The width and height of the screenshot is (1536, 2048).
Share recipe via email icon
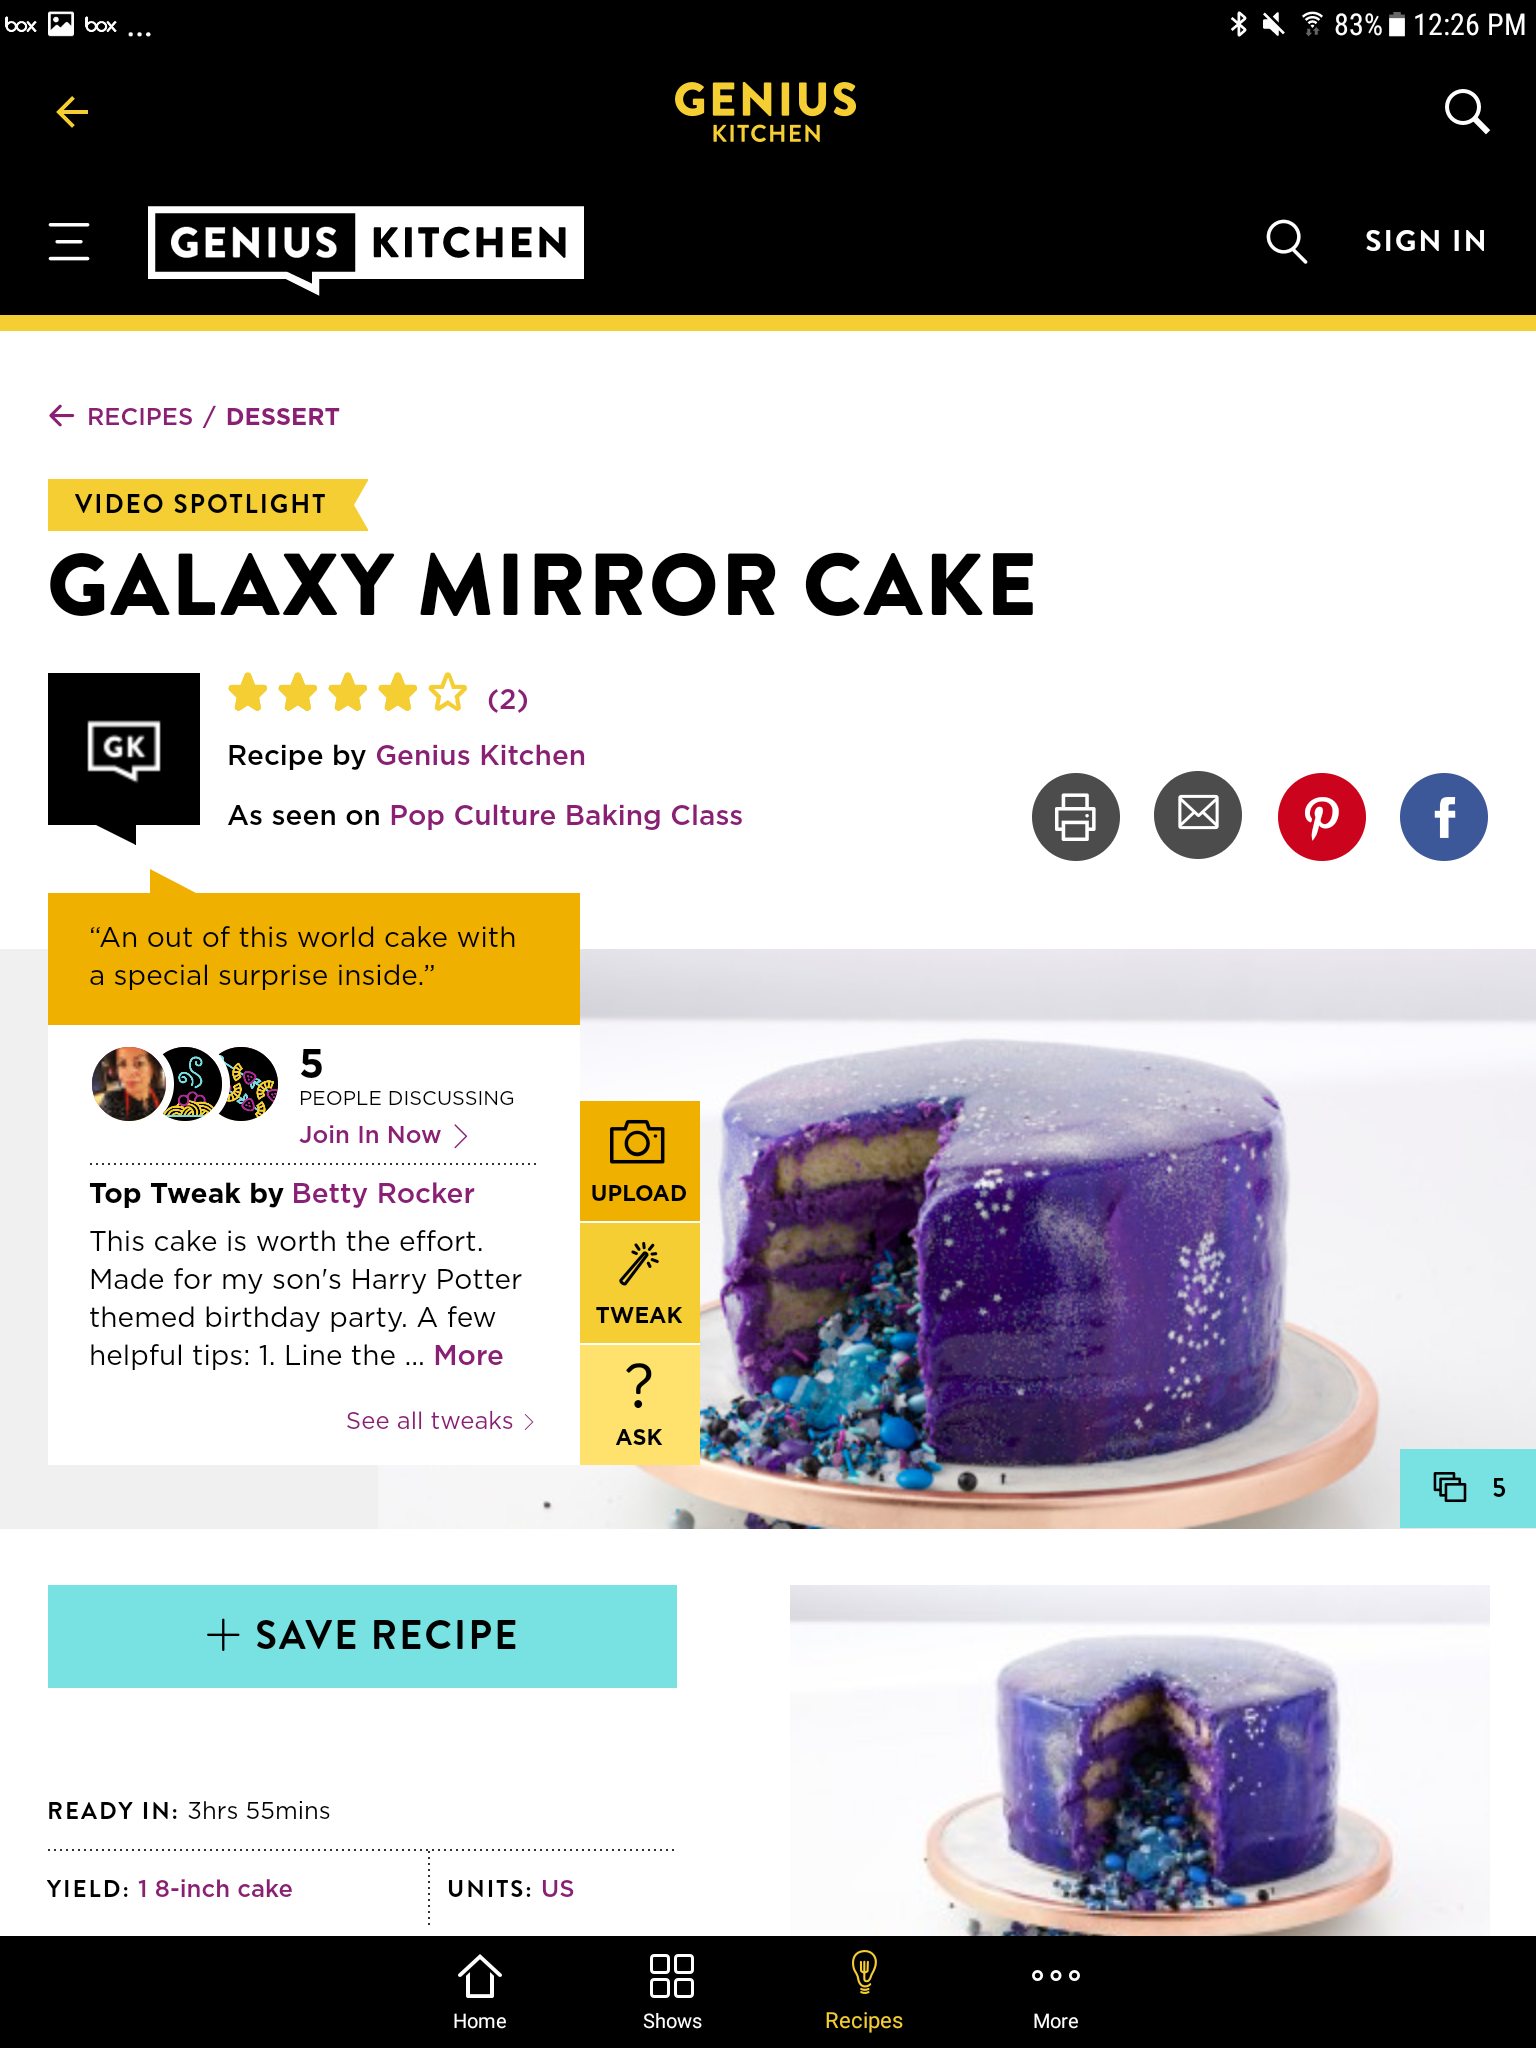tap(1198, 816)
